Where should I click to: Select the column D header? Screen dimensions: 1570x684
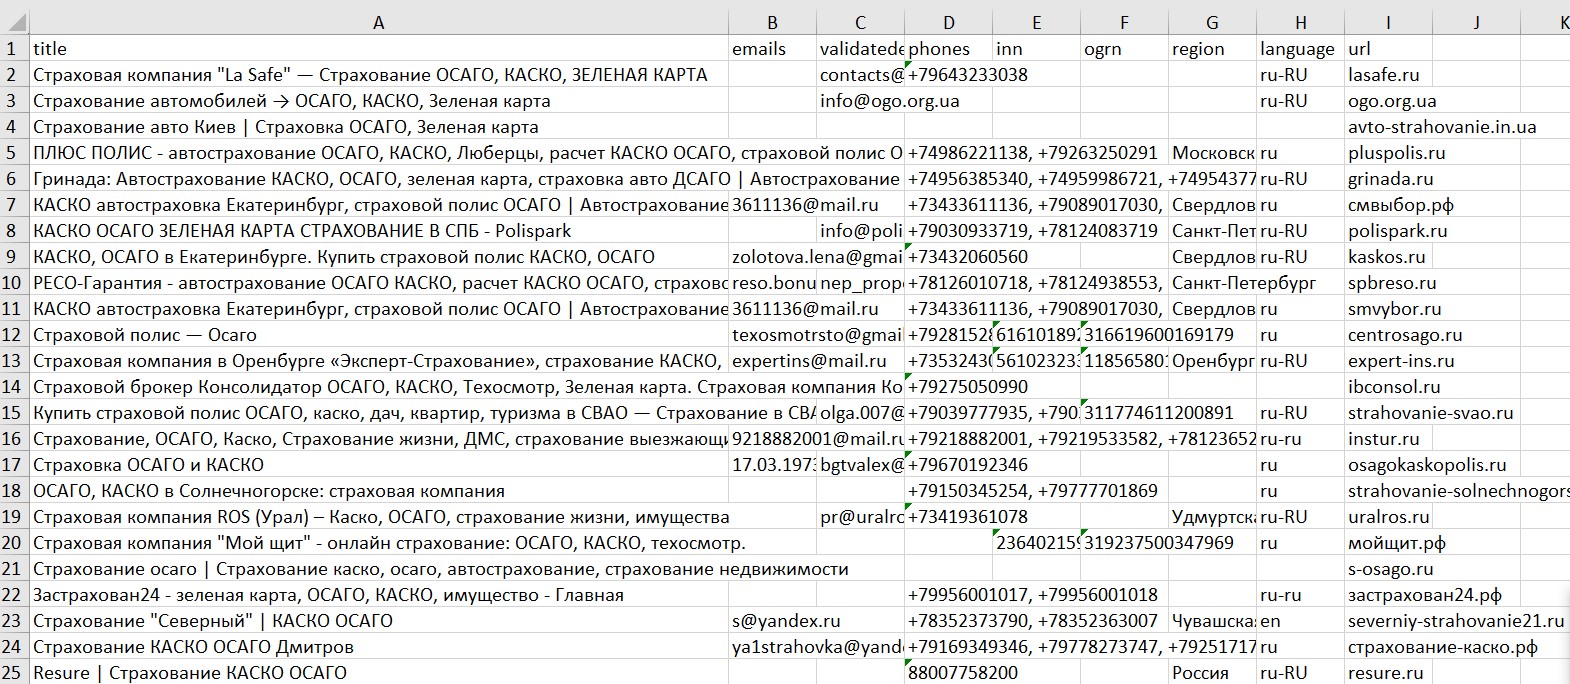click(948, 22)
